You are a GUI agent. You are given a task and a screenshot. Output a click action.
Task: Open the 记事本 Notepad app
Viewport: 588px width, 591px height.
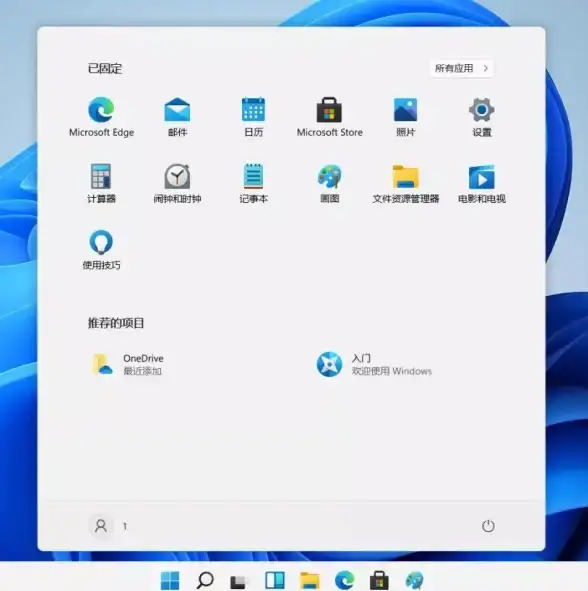[x=253, y=183]
